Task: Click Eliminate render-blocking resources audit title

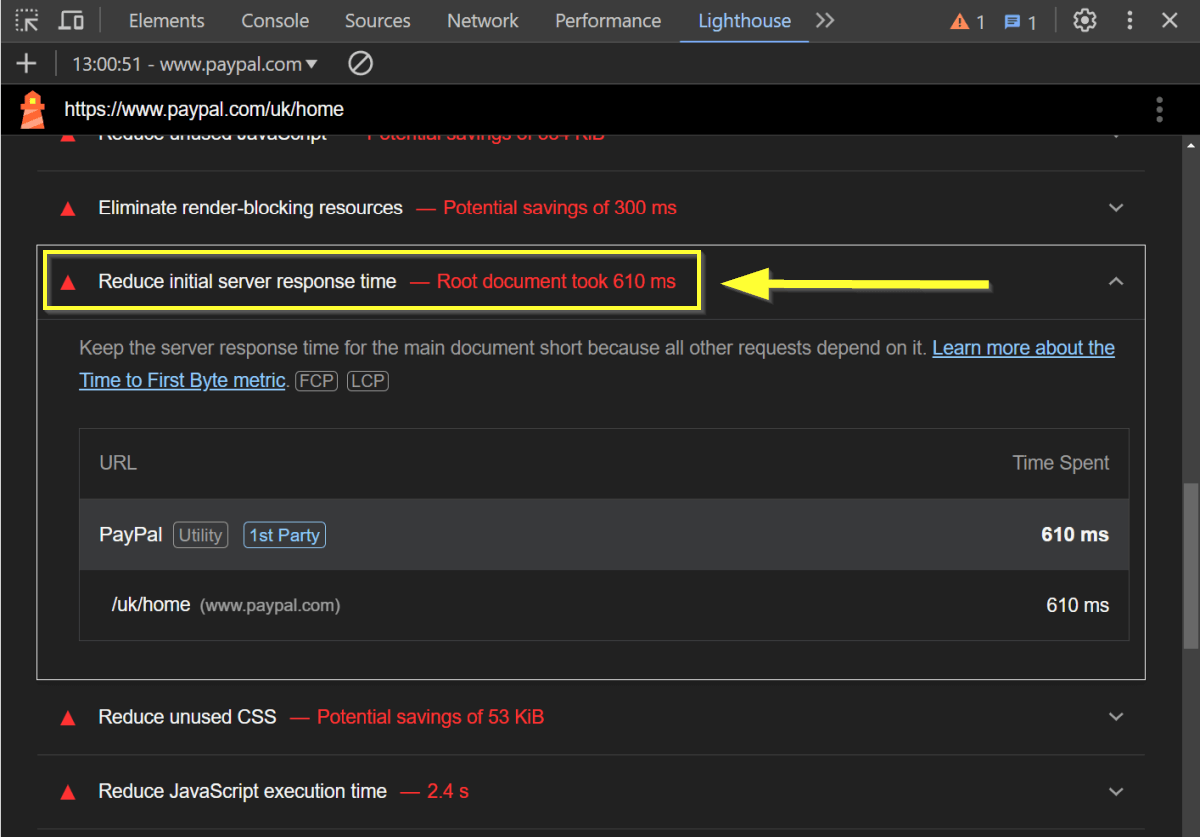Action: pos(250,208)
